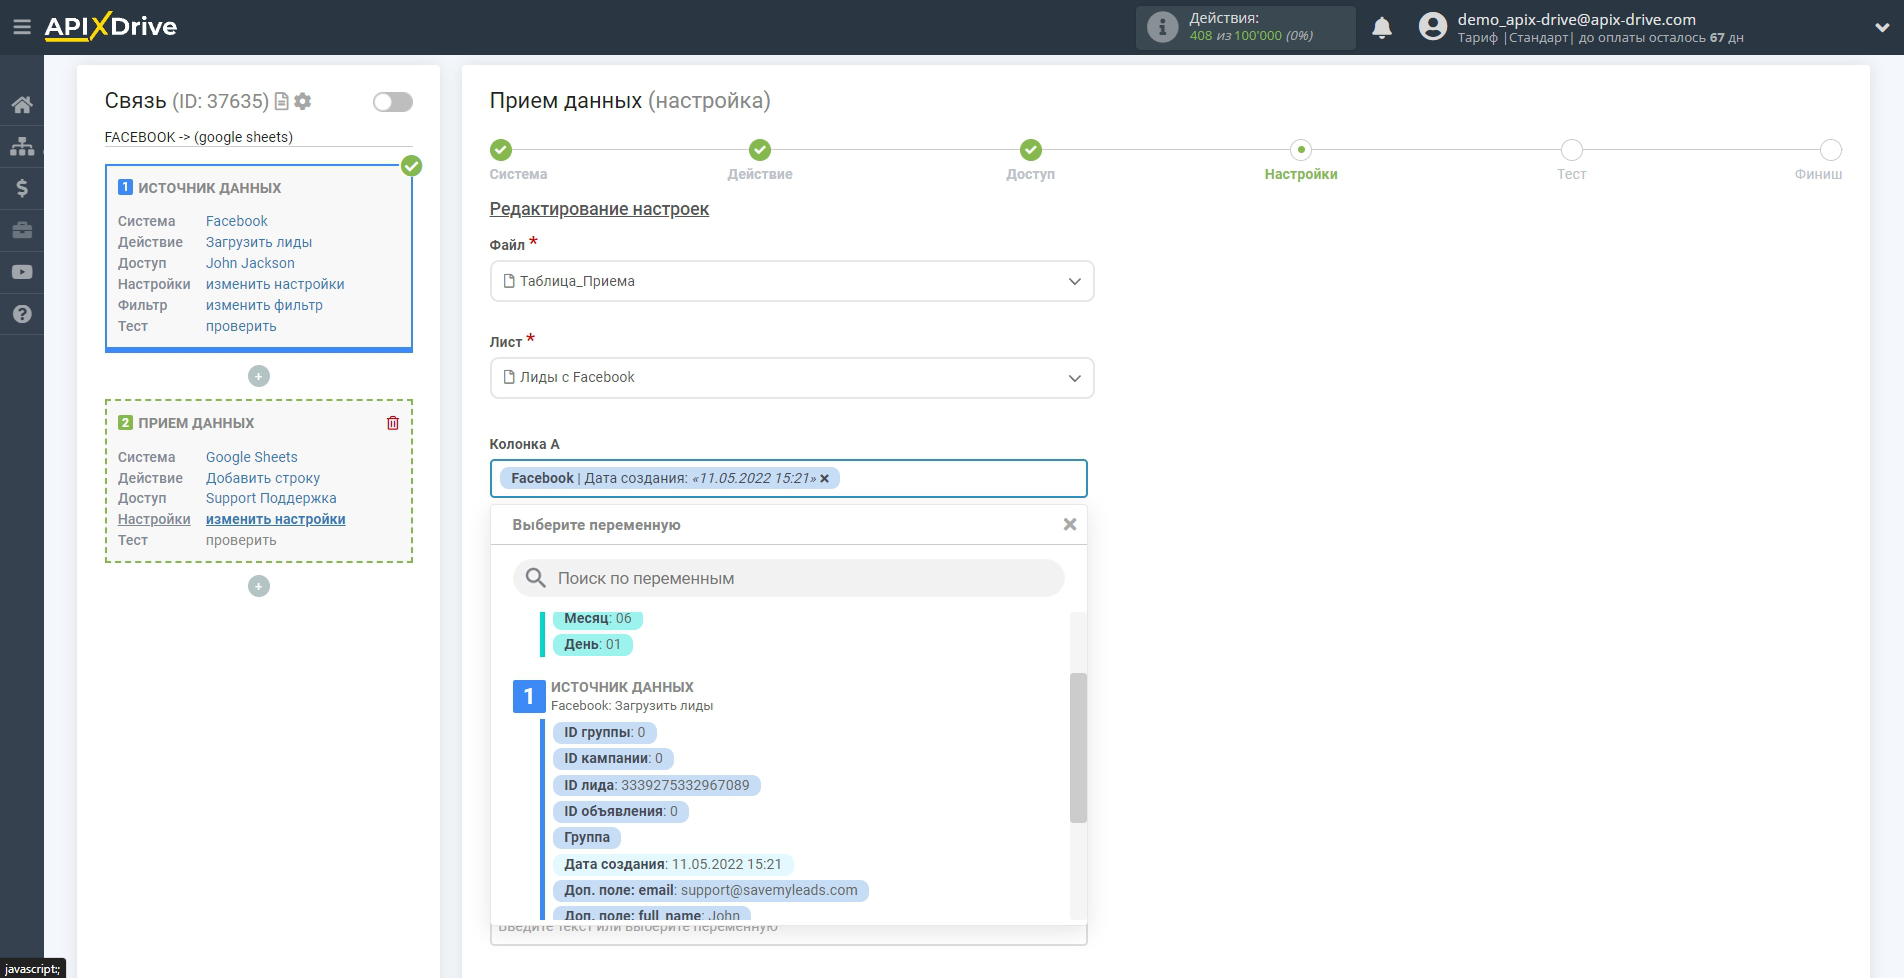Open the Файл dropdown Таблица_Приема
The width and height of the screenshot is (1904, 978).
point(792,281)
